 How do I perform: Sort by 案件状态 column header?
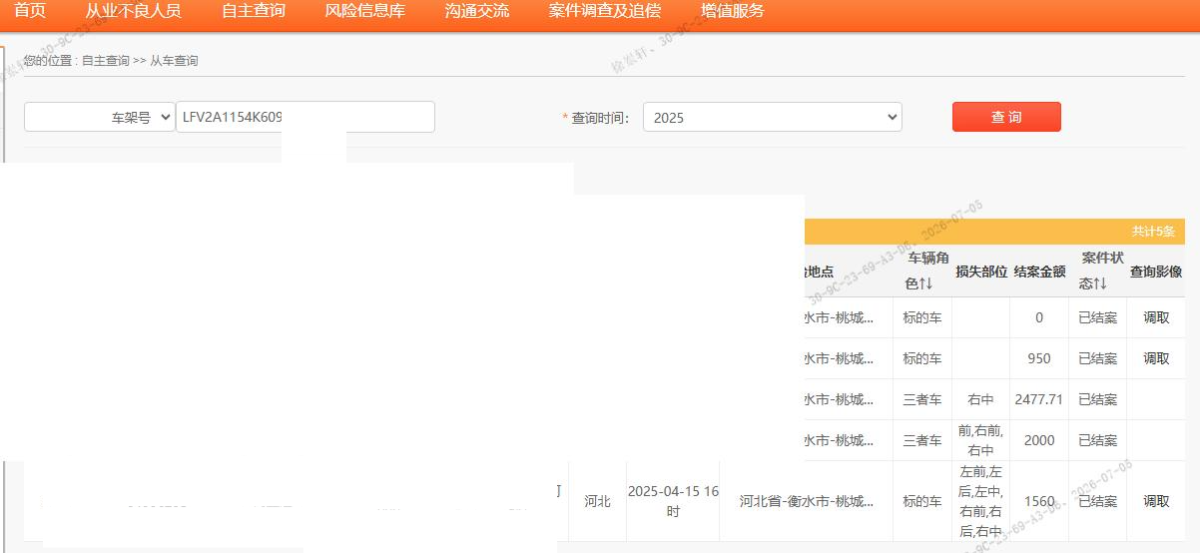tap(1097, 271)
